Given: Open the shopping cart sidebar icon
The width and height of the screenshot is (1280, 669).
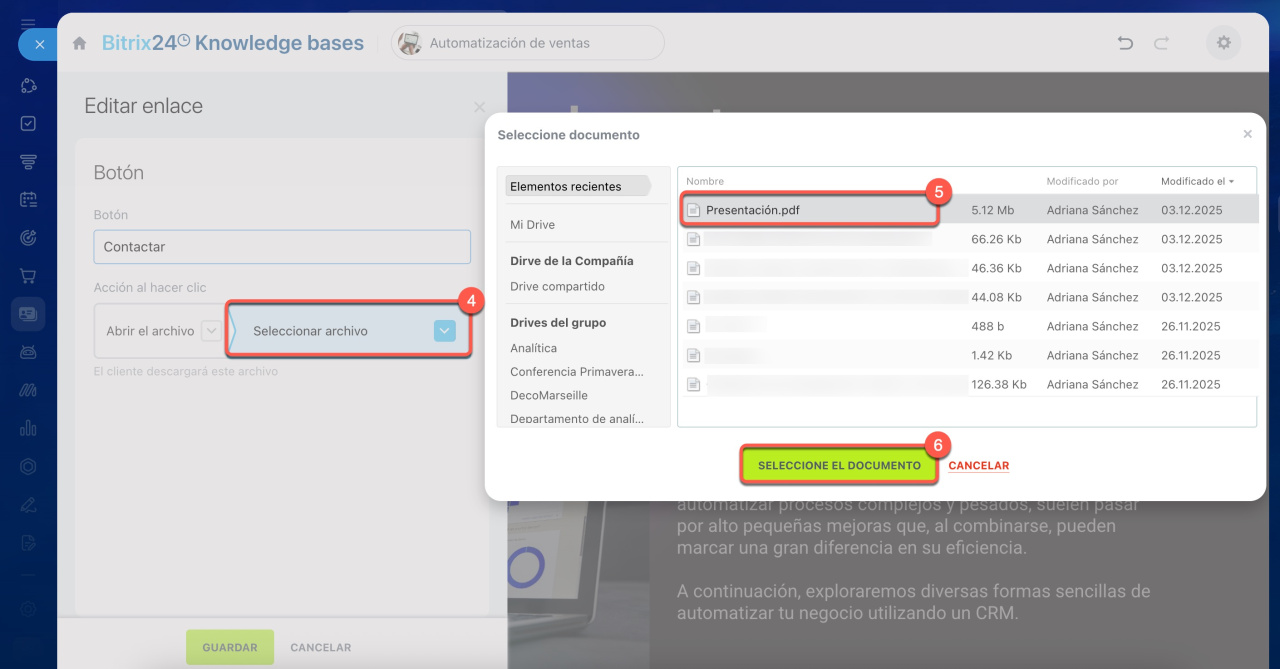Looking at the screenshot, I should [28, 275].
